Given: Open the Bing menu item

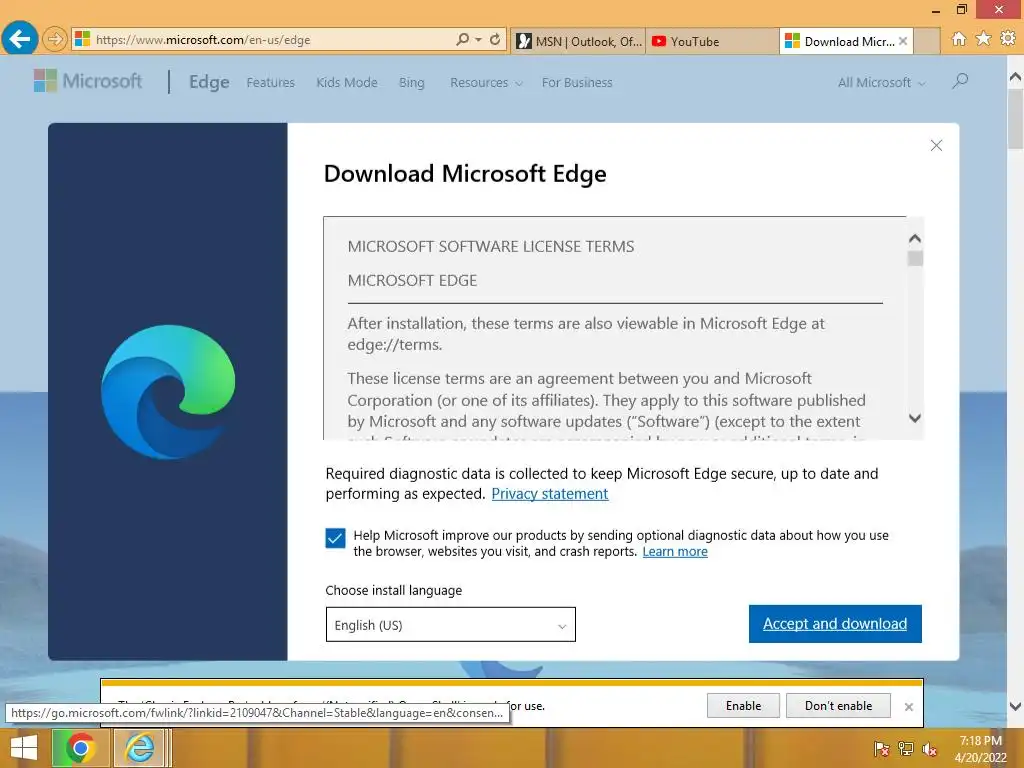Looking at the screenshot, I should coord(411,82).
